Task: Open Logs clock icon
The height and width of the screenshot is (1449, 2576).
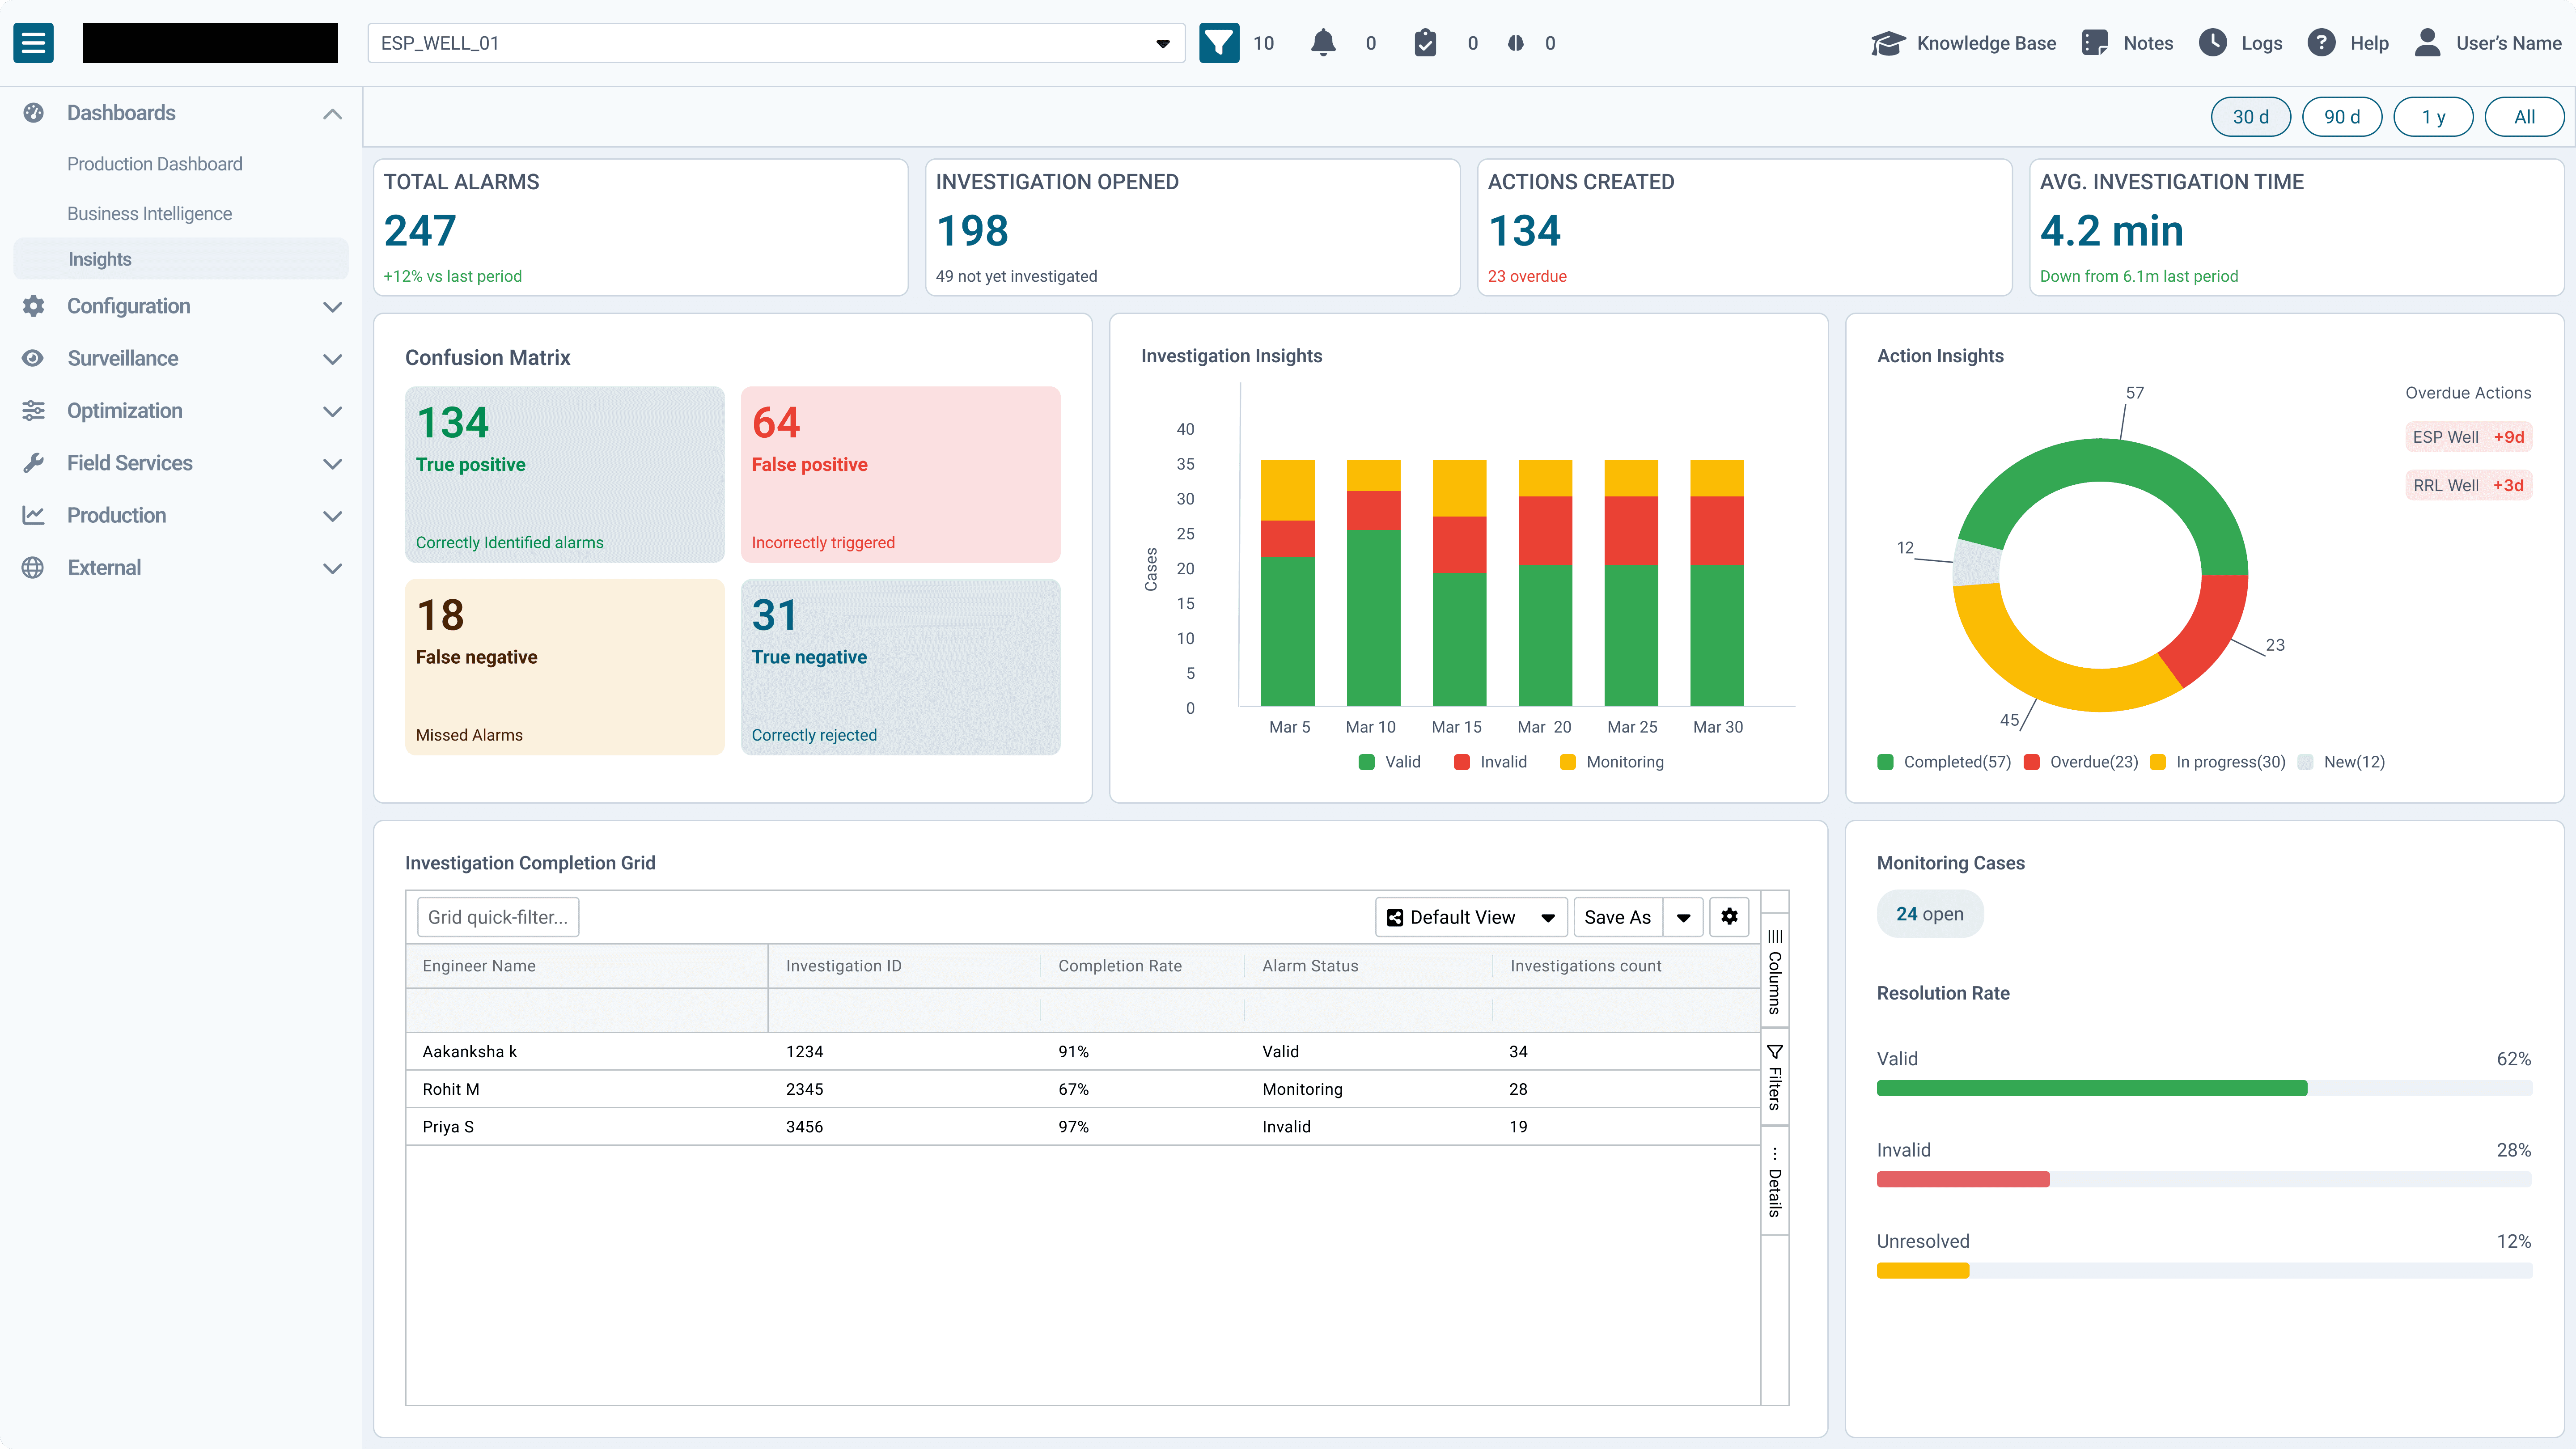Action: (x=2213, y=43)
